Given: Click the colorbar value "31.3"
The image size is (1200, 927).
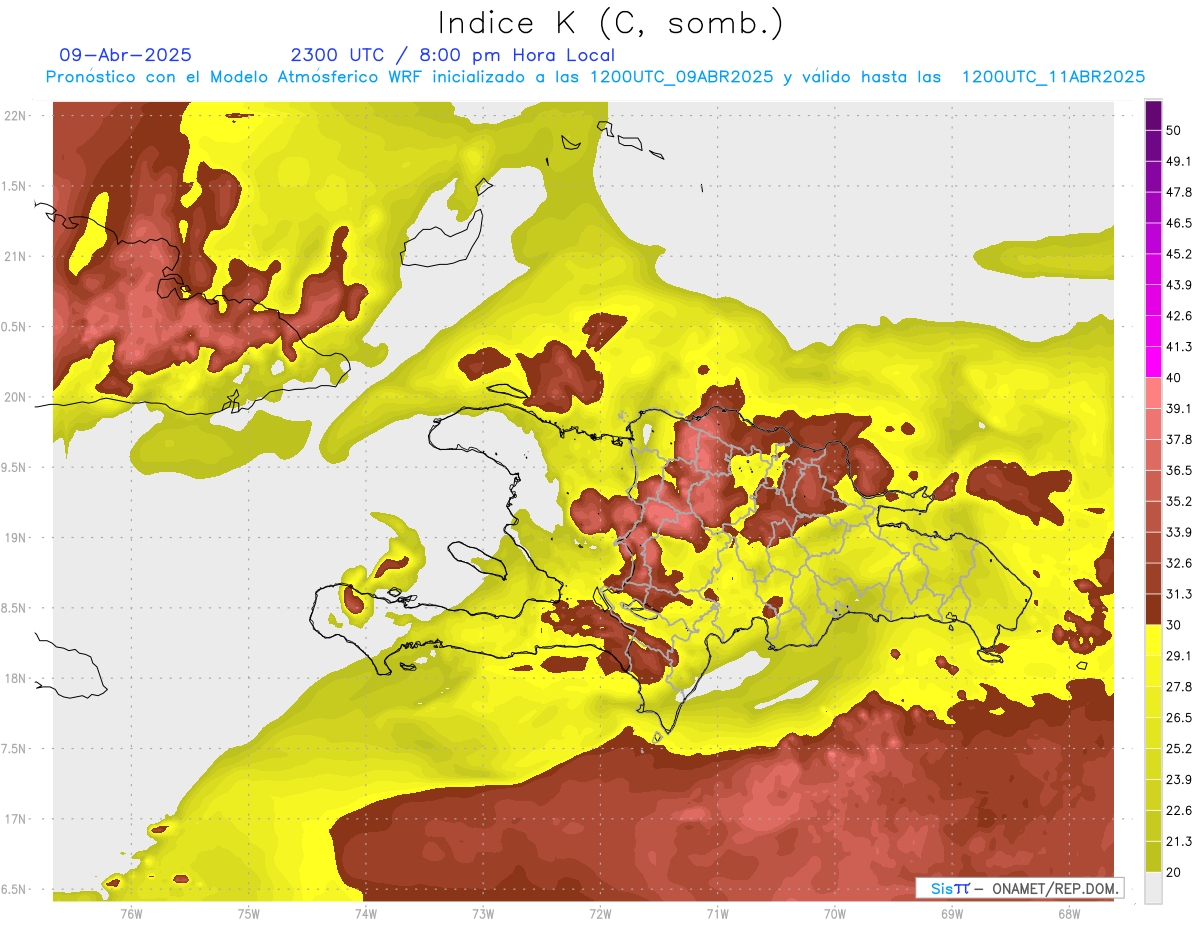Looking at the screenshot, I should point(1179,594).
